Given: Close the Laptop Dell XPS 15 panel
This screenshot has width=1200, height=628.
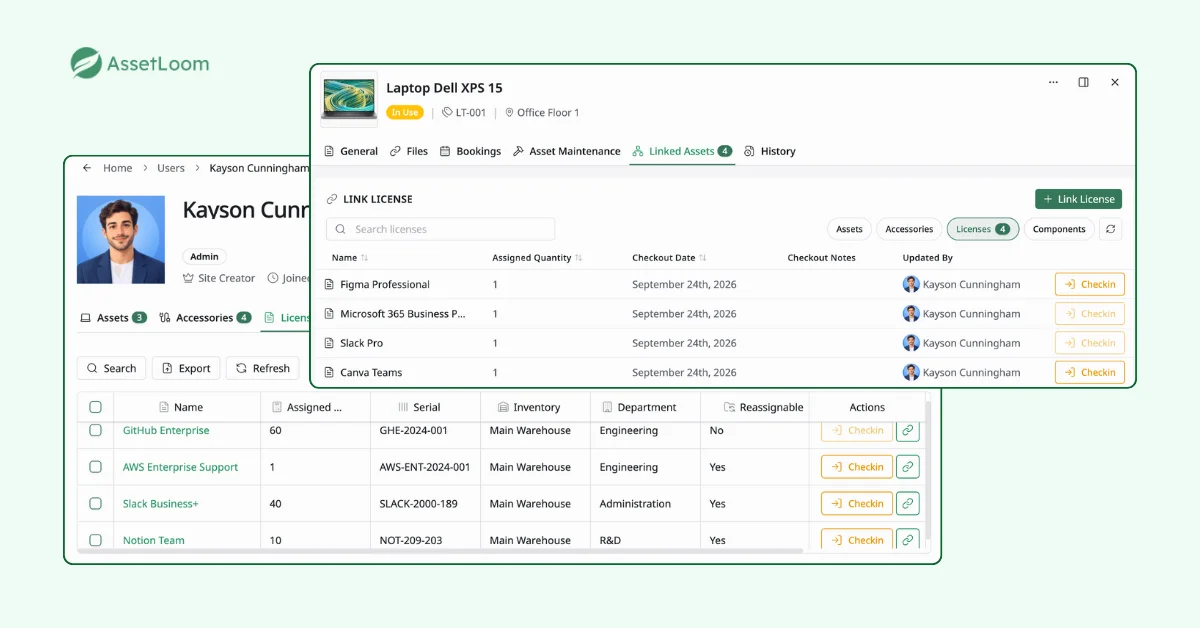Looking at the screenshot, I should click(x=1115, y=82).
